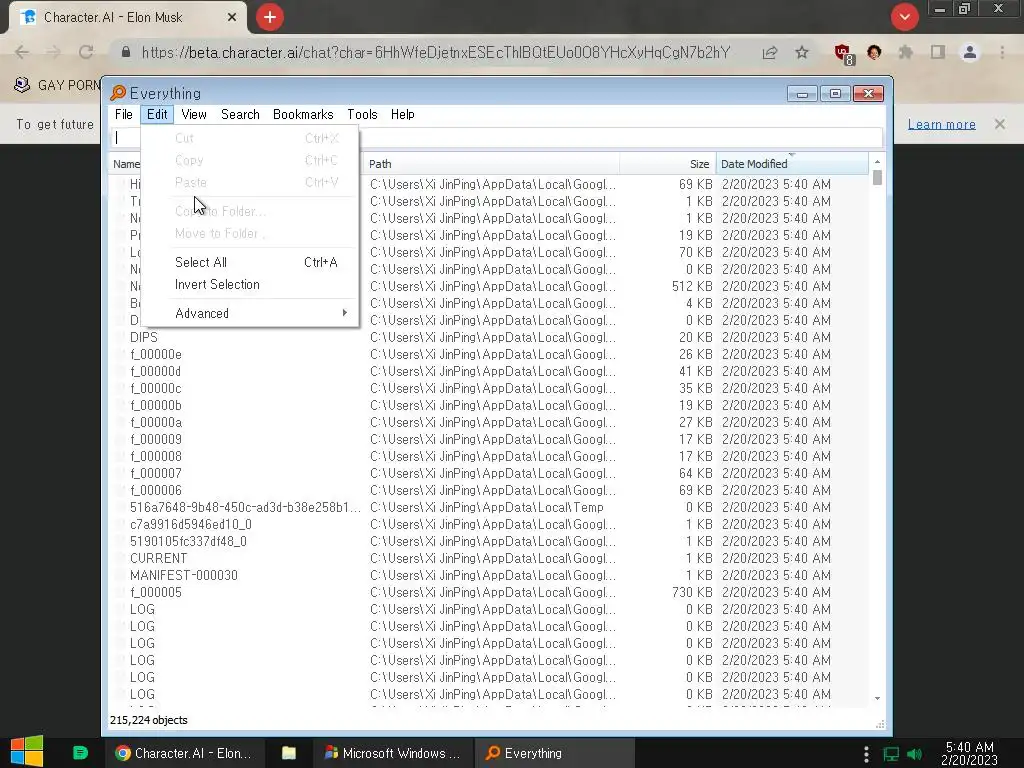The image size is (1024, 768).
Task: Open File Explorer folder taskbar icon
Action: point(289,753)
